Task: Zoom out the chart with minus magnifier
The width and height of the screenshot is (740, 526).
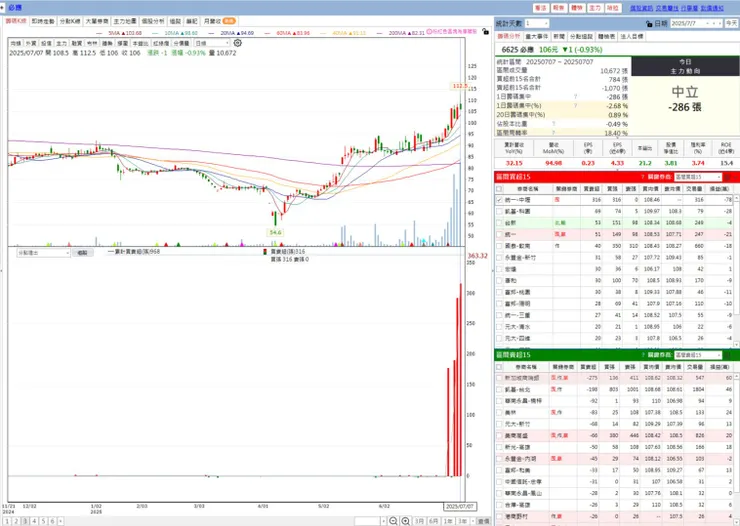Action: (x=393, y=521)
